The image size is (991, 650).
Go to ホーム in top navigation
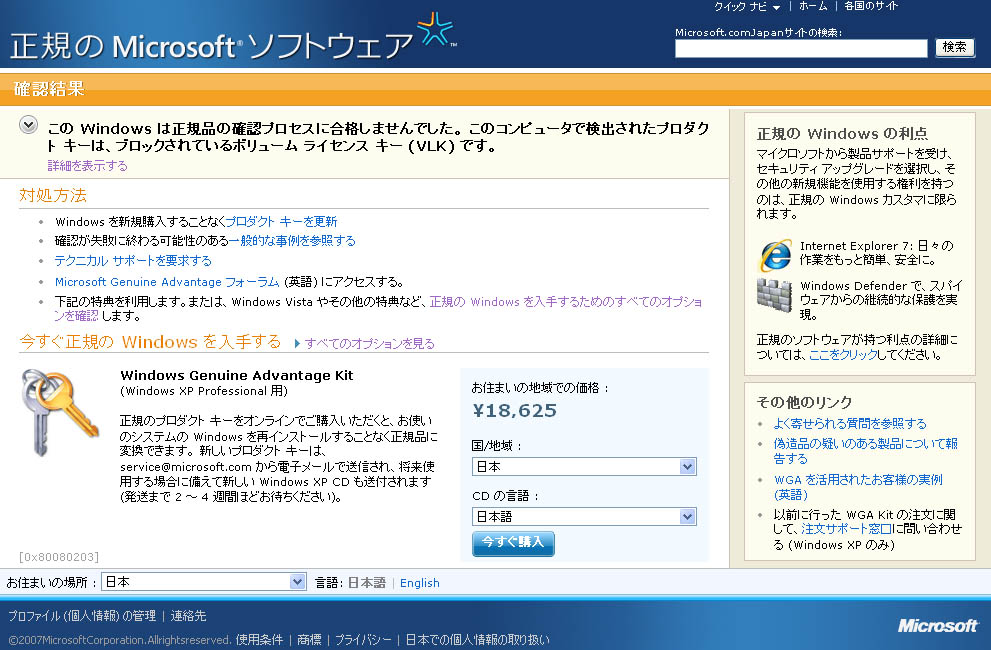click(813, 6)
